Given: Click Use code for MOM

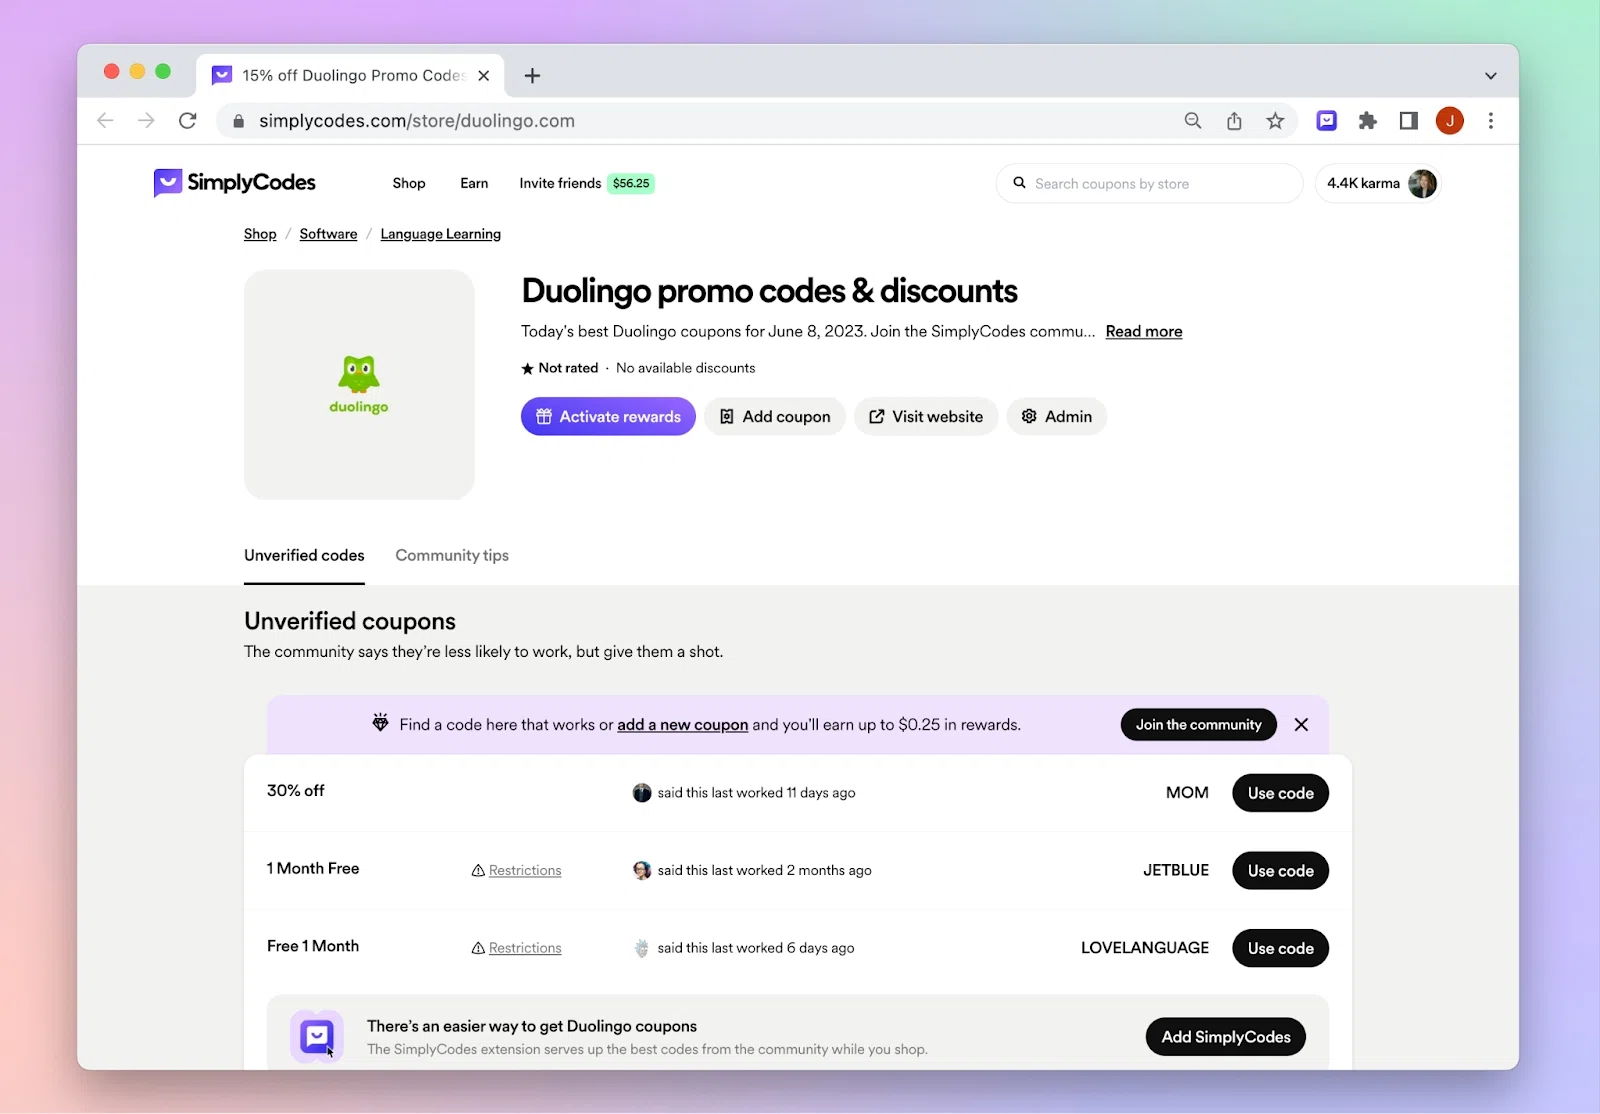Looking at the screenshot, I should 1281,793.
